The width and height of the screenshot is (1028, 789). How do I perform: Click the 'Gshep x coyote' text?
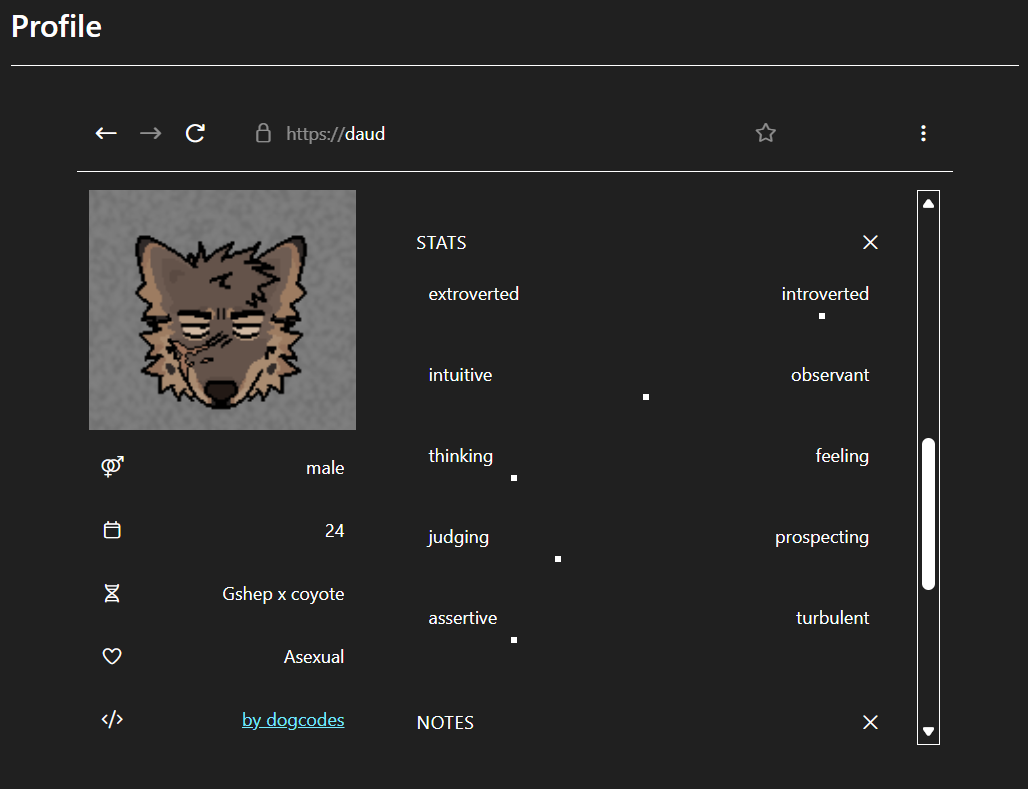tap(283, 594)
